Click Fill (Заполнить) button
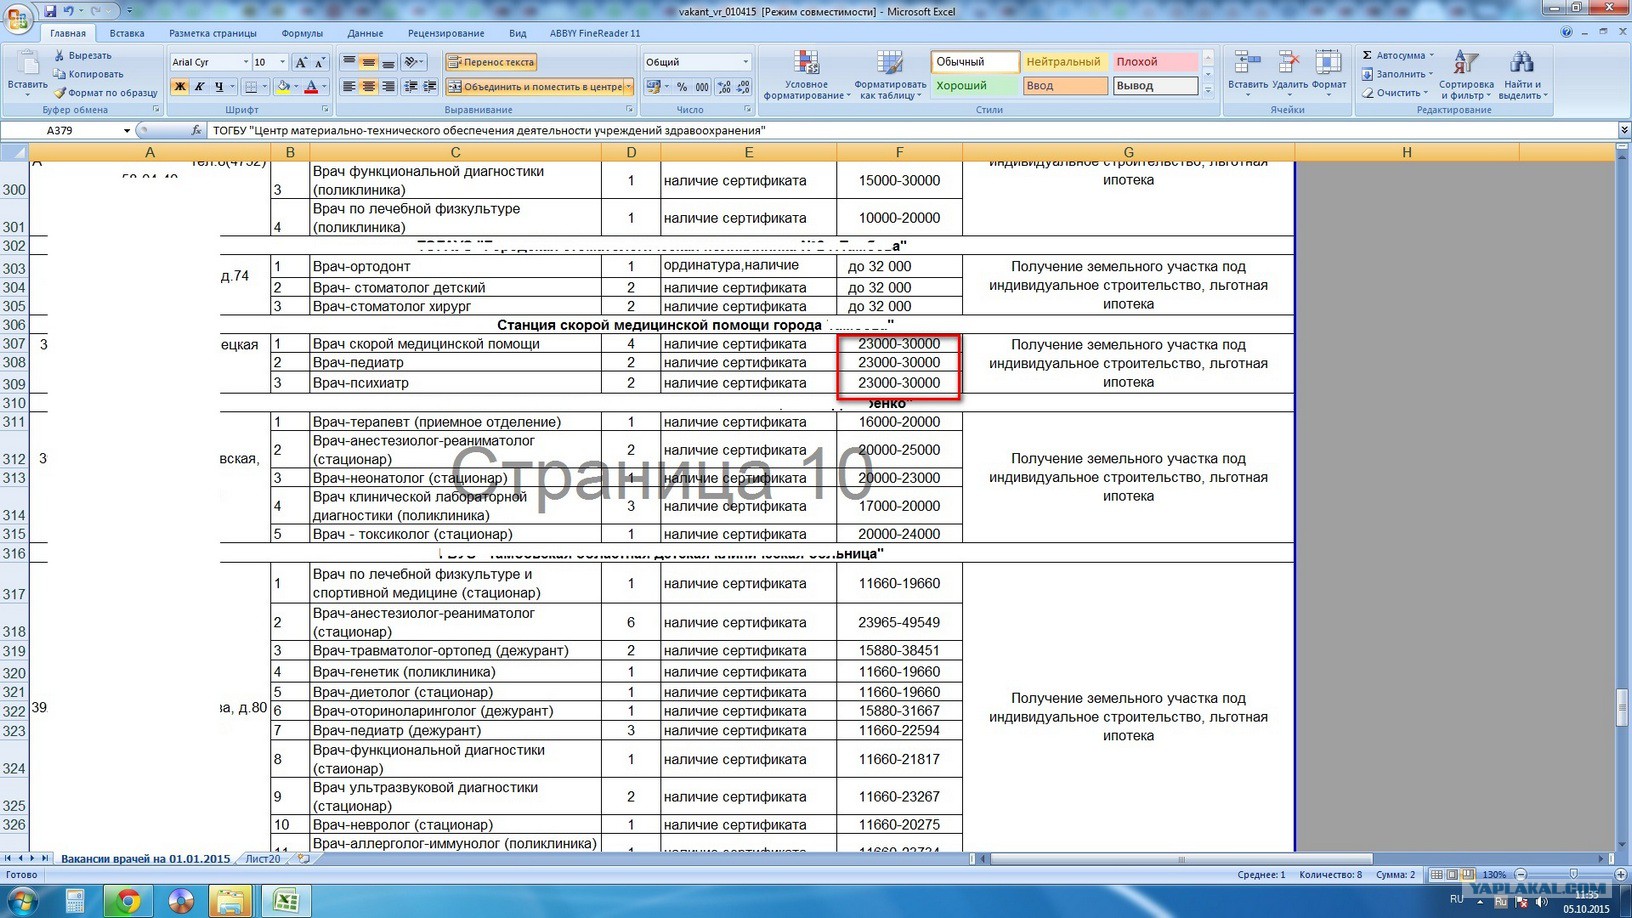The height and width of the screenshot is (918, 1632). pyautogui.click(x=1397, y=74)
